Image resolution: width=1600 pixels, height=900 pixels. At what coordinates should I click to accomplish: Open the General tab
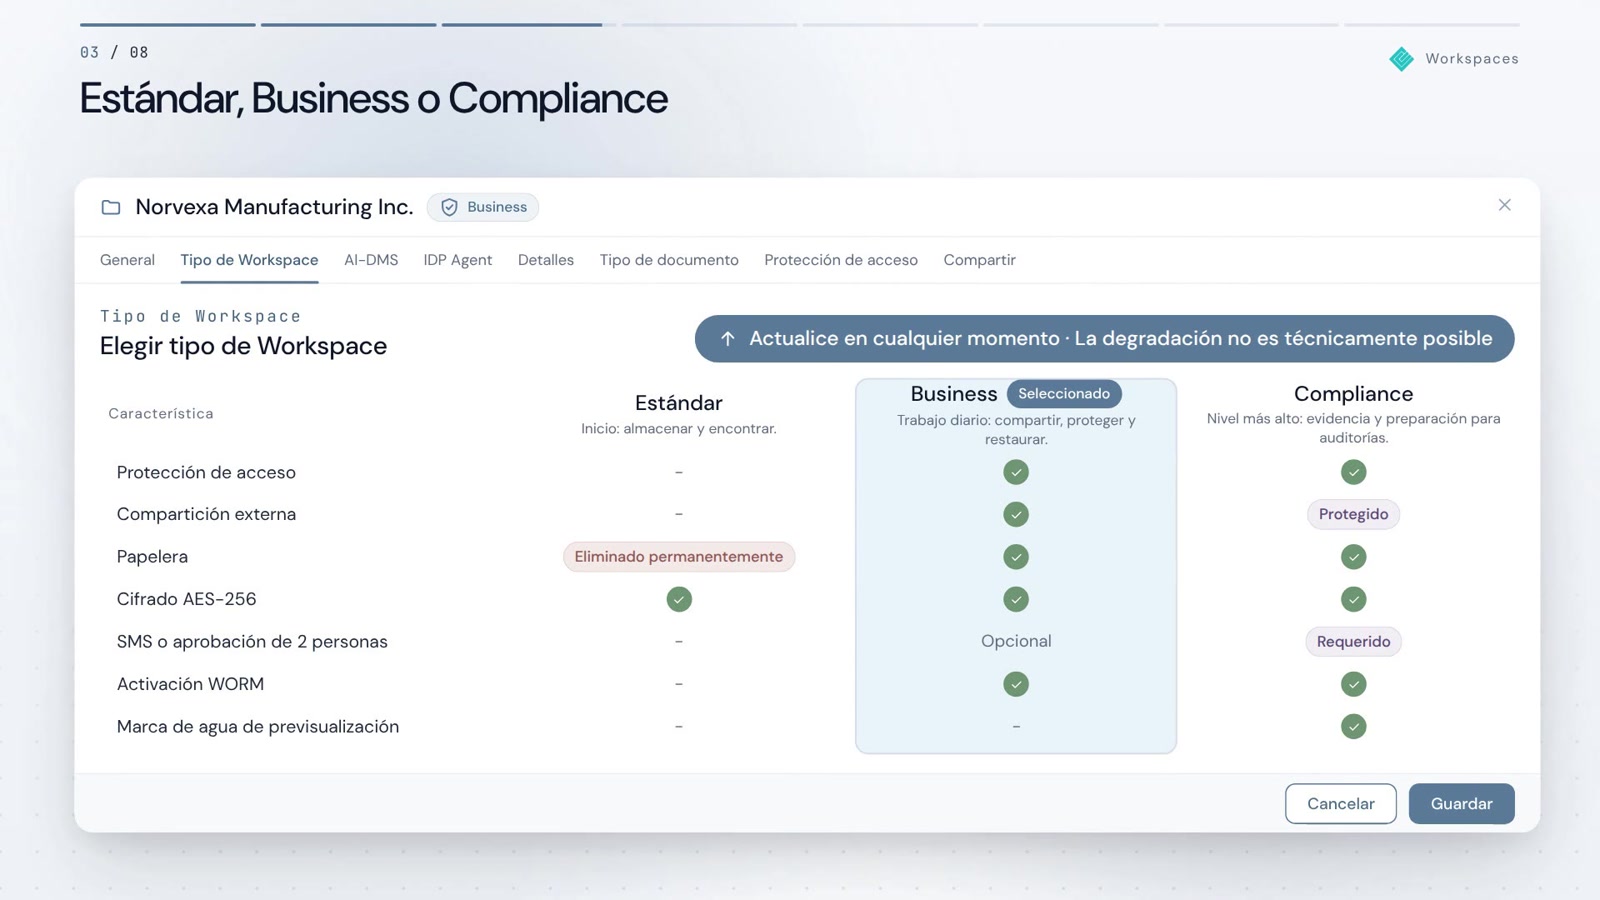point(127,260)
